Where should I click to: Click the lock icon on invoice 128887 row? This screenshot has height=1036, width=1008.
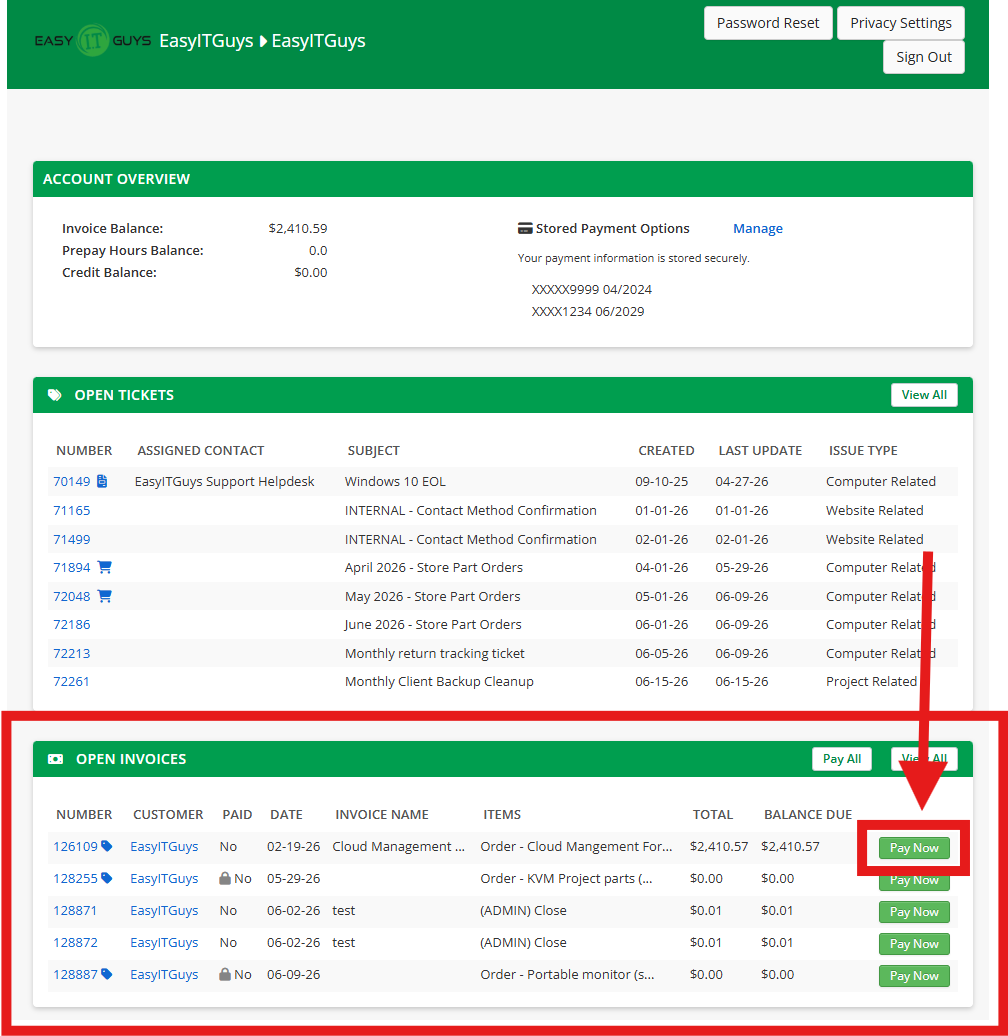pyautogui.click(x=225, y=974)
